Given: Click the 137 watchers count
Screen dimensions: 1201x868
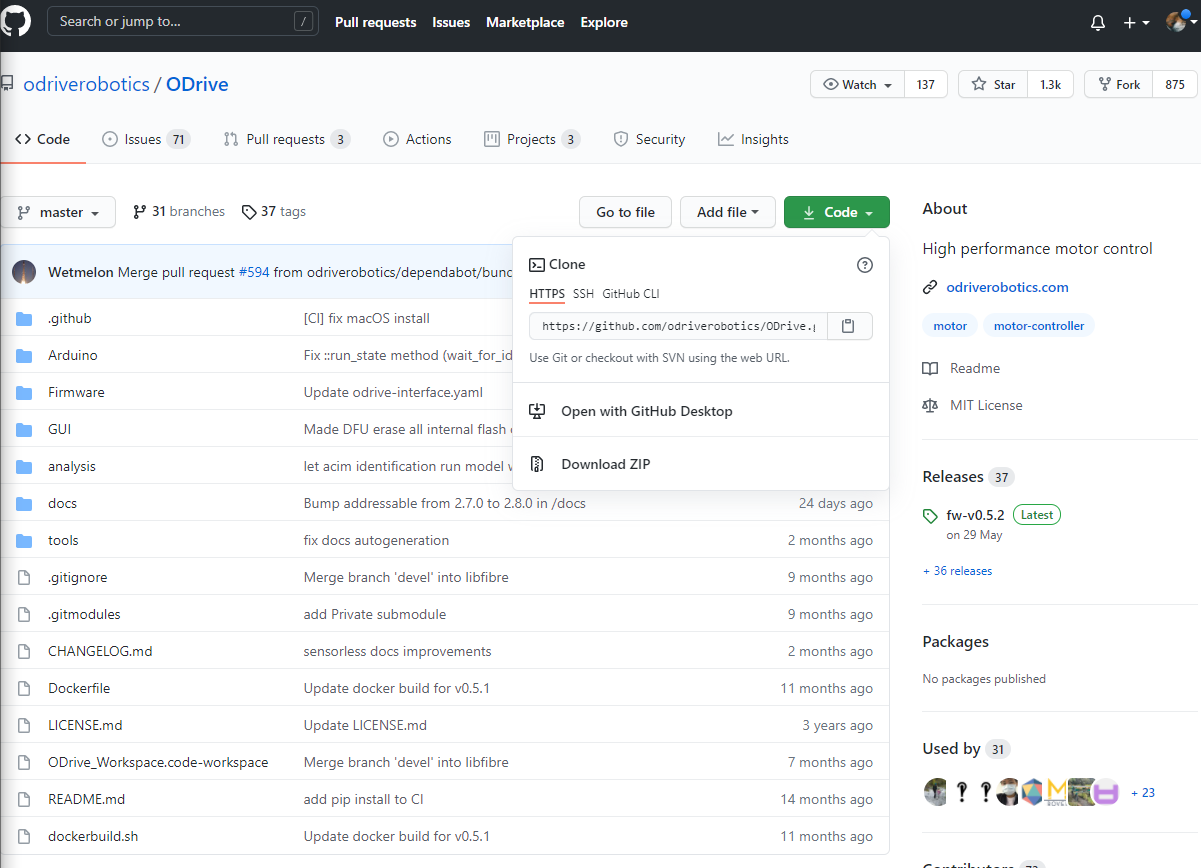Looking at the screenshot, I should (925, 85).
